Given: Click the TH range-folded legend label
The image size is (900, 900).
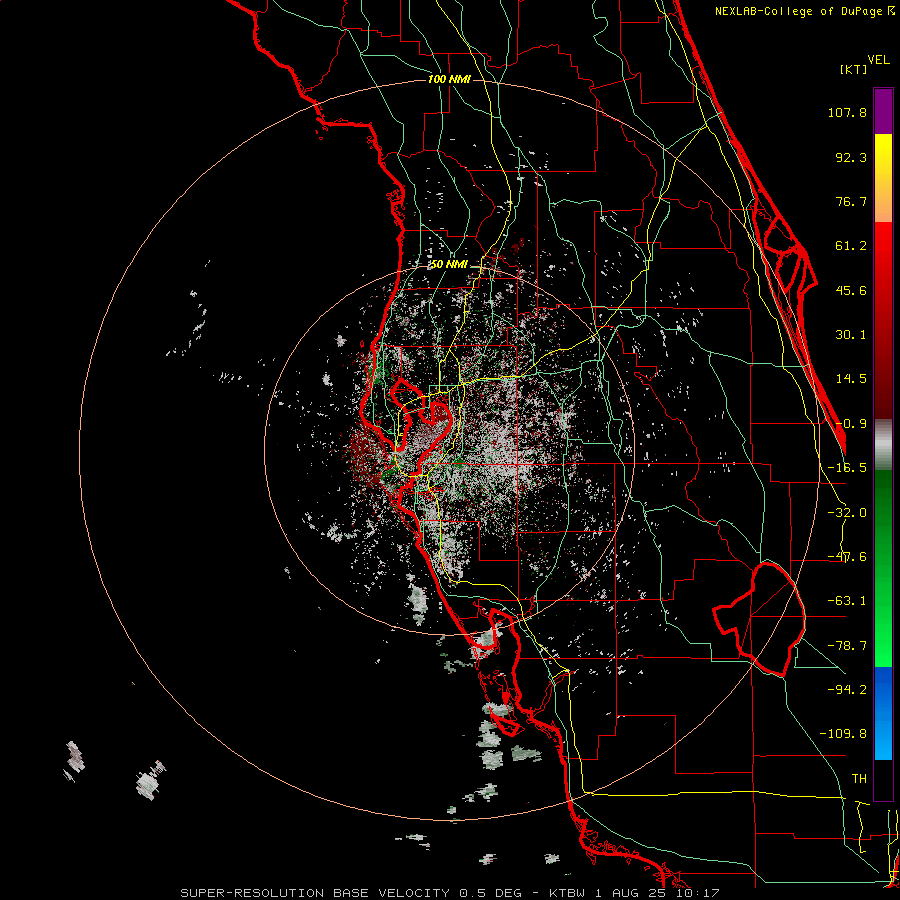Looking at the screenshot, I should click(859, 778).
